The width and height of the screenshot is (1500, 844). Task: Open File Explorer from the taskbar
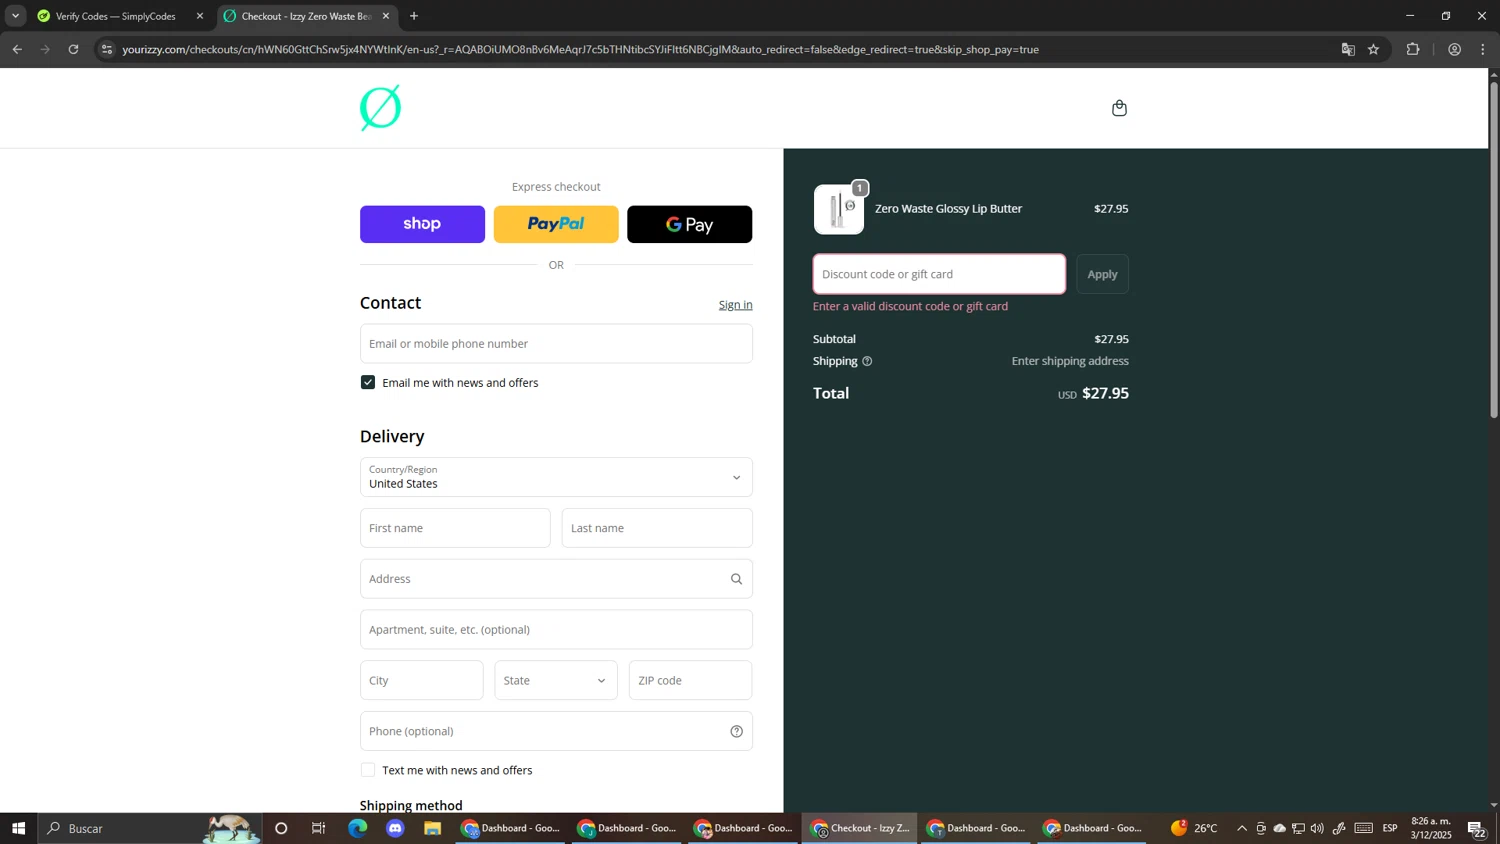(432, 828)
